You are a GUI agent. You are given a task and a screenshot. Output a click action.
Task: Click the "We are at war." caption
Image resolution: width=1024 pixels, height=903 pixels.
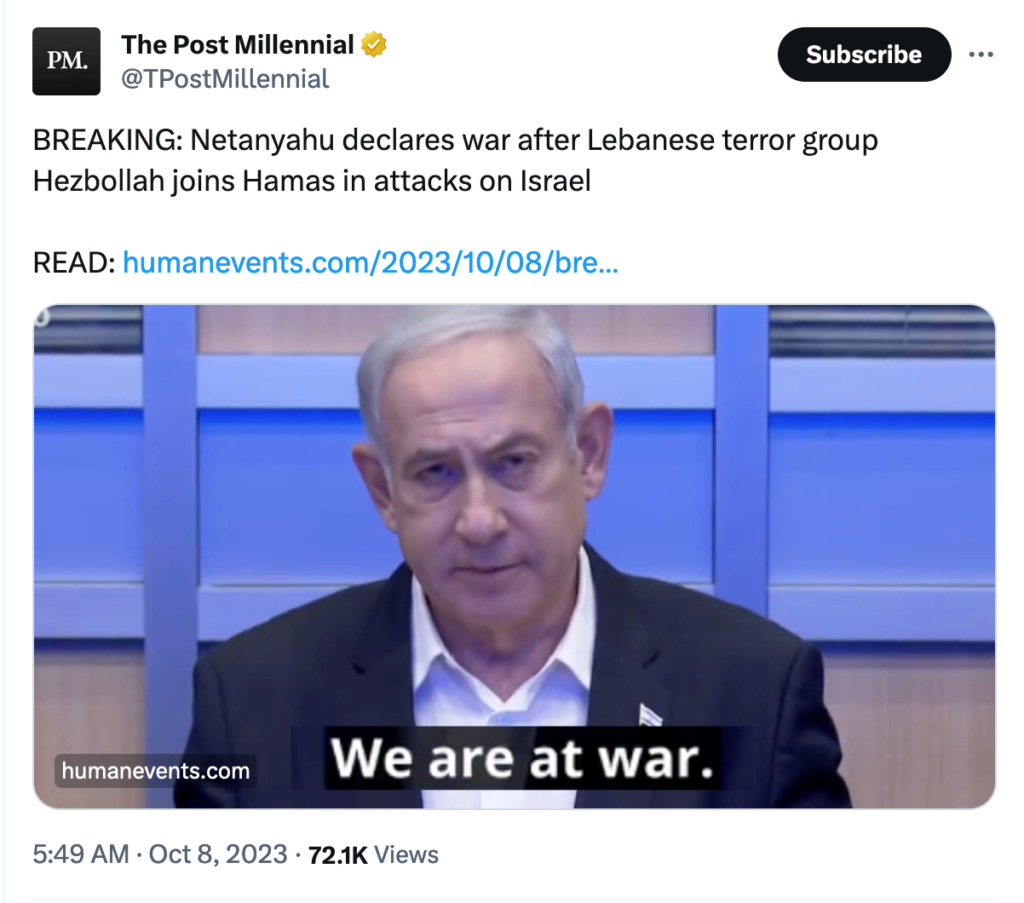pos(522,758)
